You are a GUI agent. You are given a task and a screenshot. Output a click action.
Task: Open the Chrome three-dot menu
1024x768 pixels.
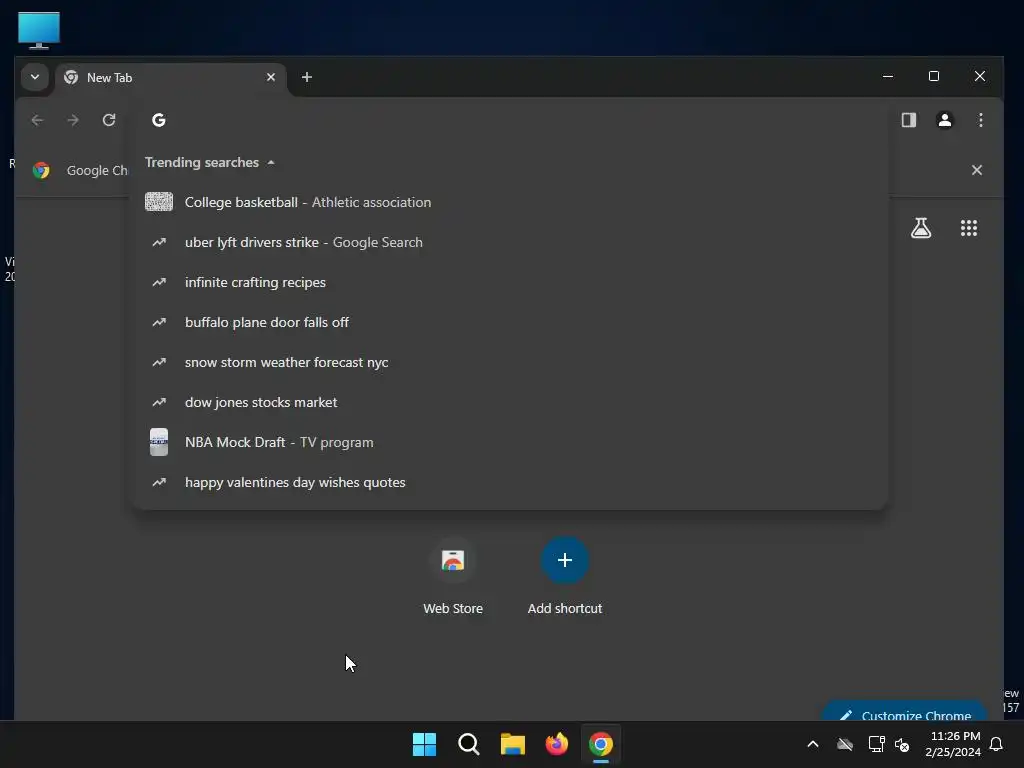980,120
